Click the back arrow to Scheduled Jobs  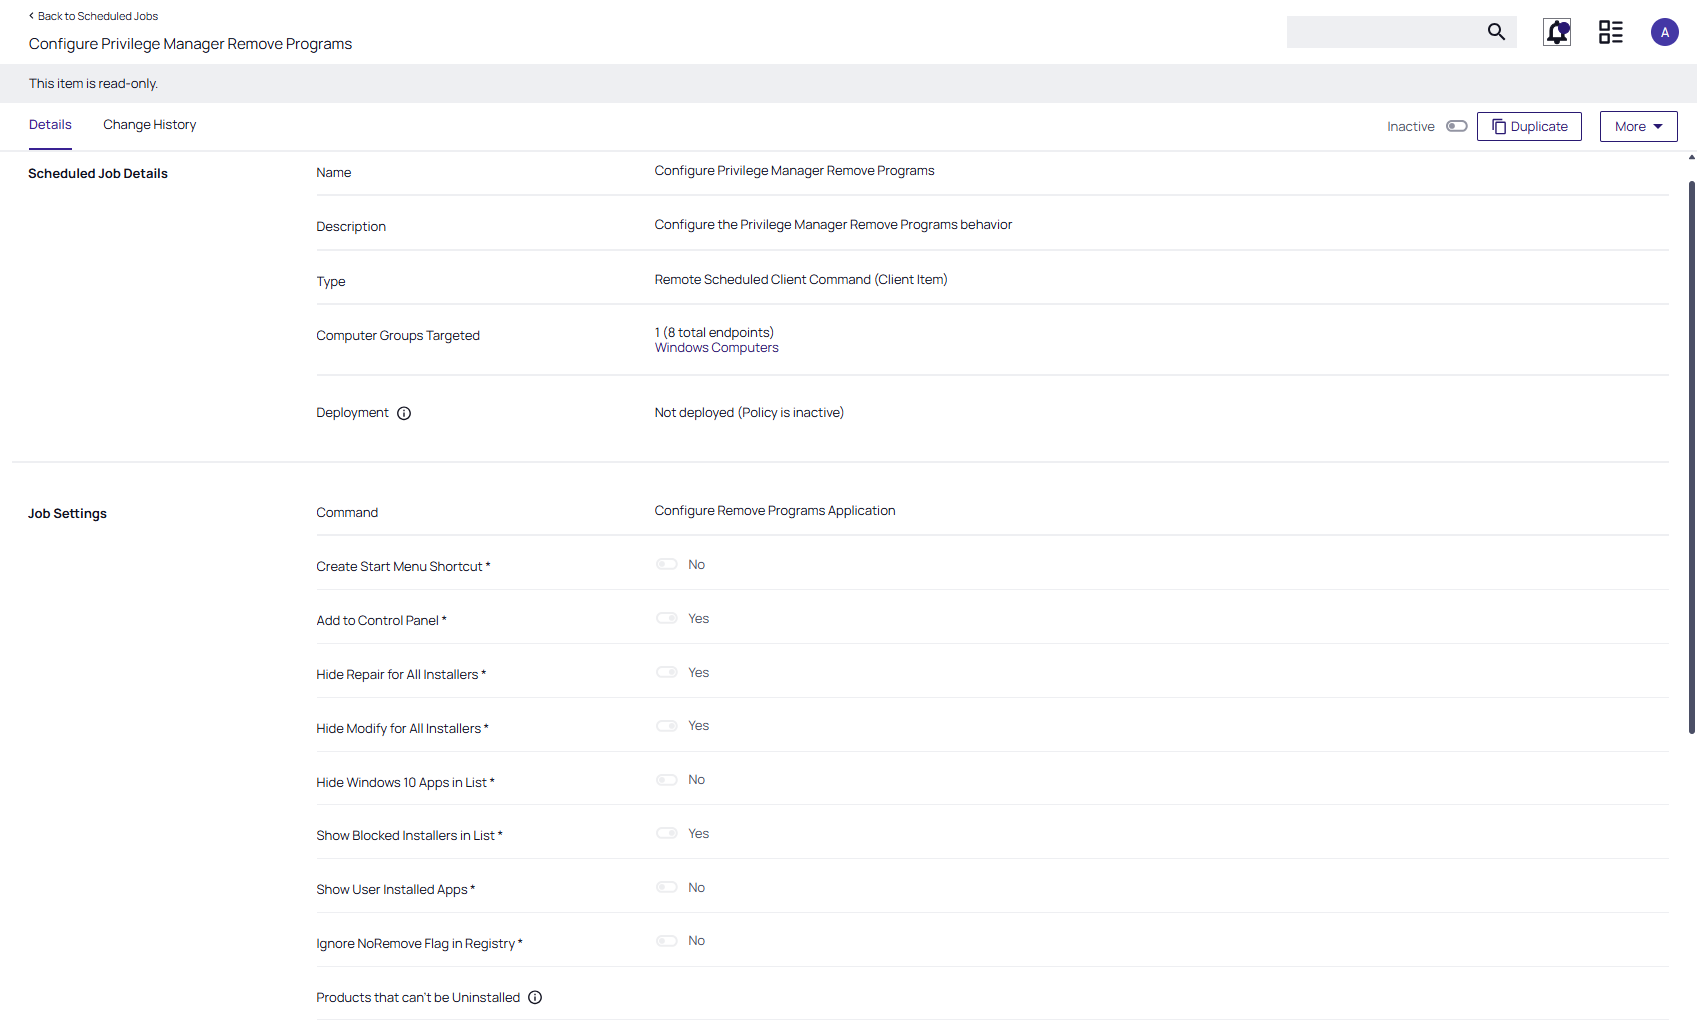[x=32, y=16]
